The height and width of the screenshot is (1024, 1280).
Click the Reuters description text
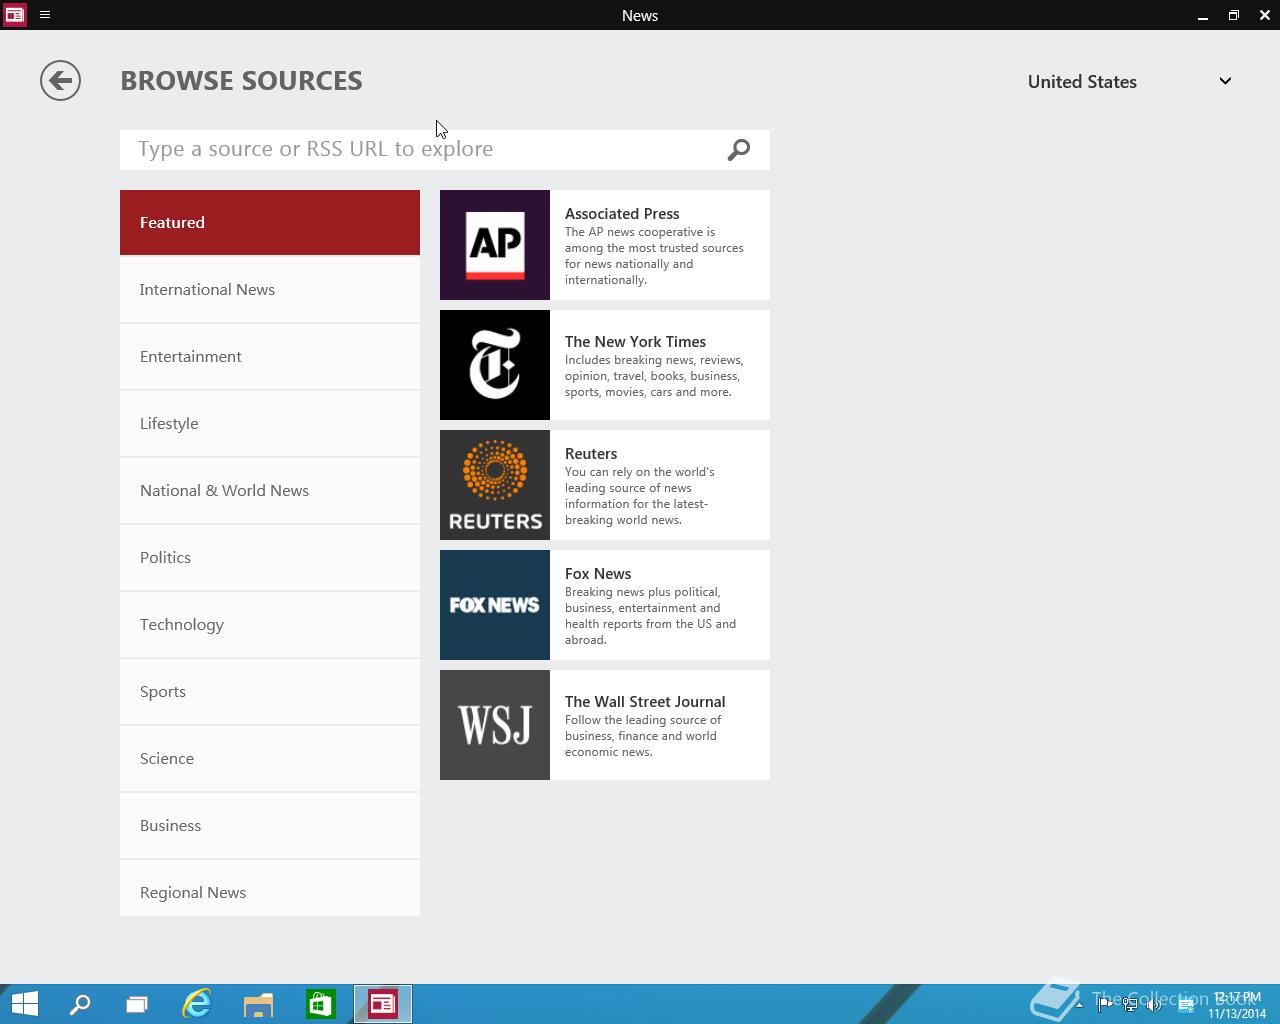click(x=640, y=496)
